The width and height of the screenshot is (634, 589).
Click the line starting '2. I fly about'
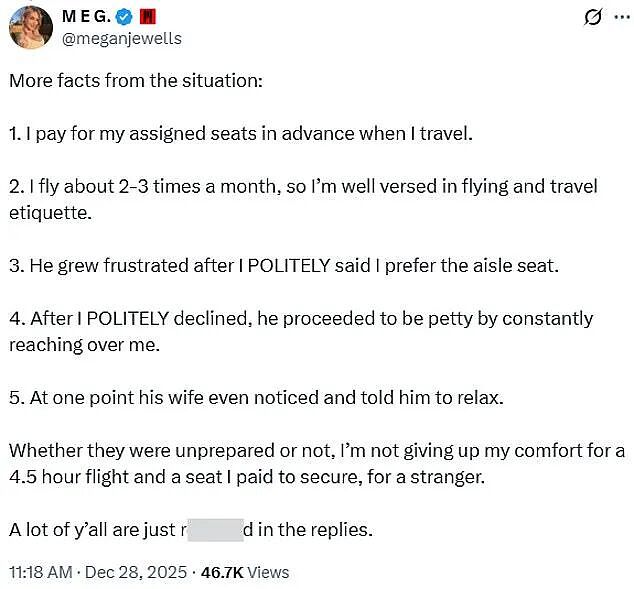coord(303,187)
